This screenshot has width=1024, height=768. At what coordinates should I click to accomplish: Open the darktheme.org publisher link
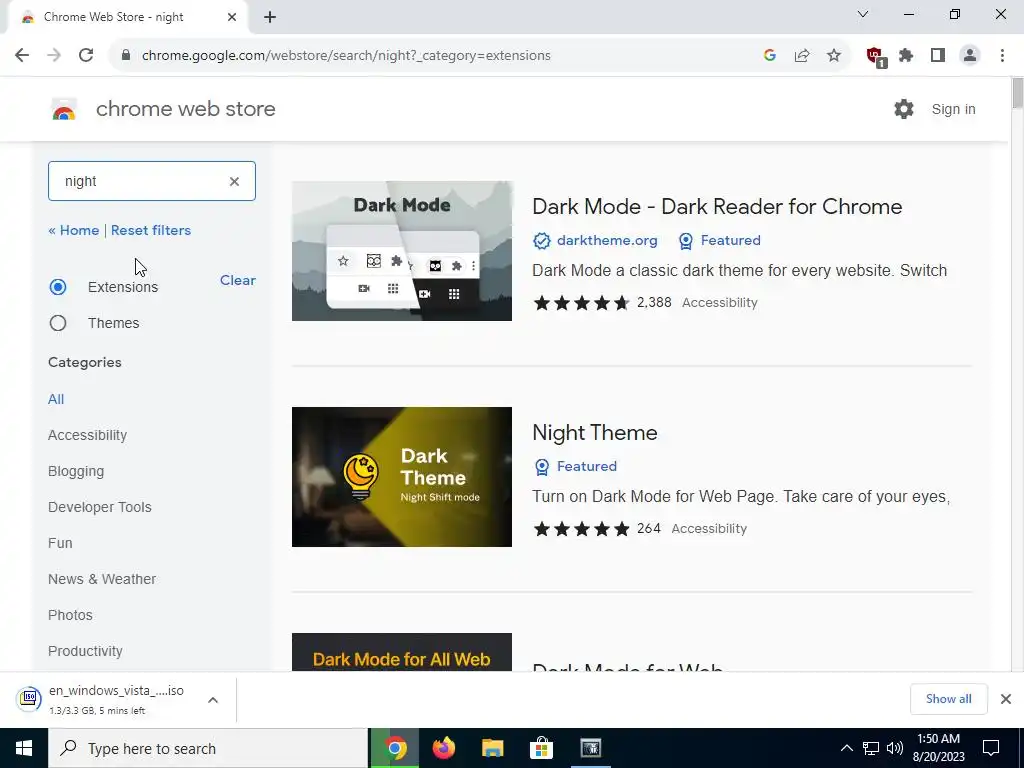click(x=607, y=240)
